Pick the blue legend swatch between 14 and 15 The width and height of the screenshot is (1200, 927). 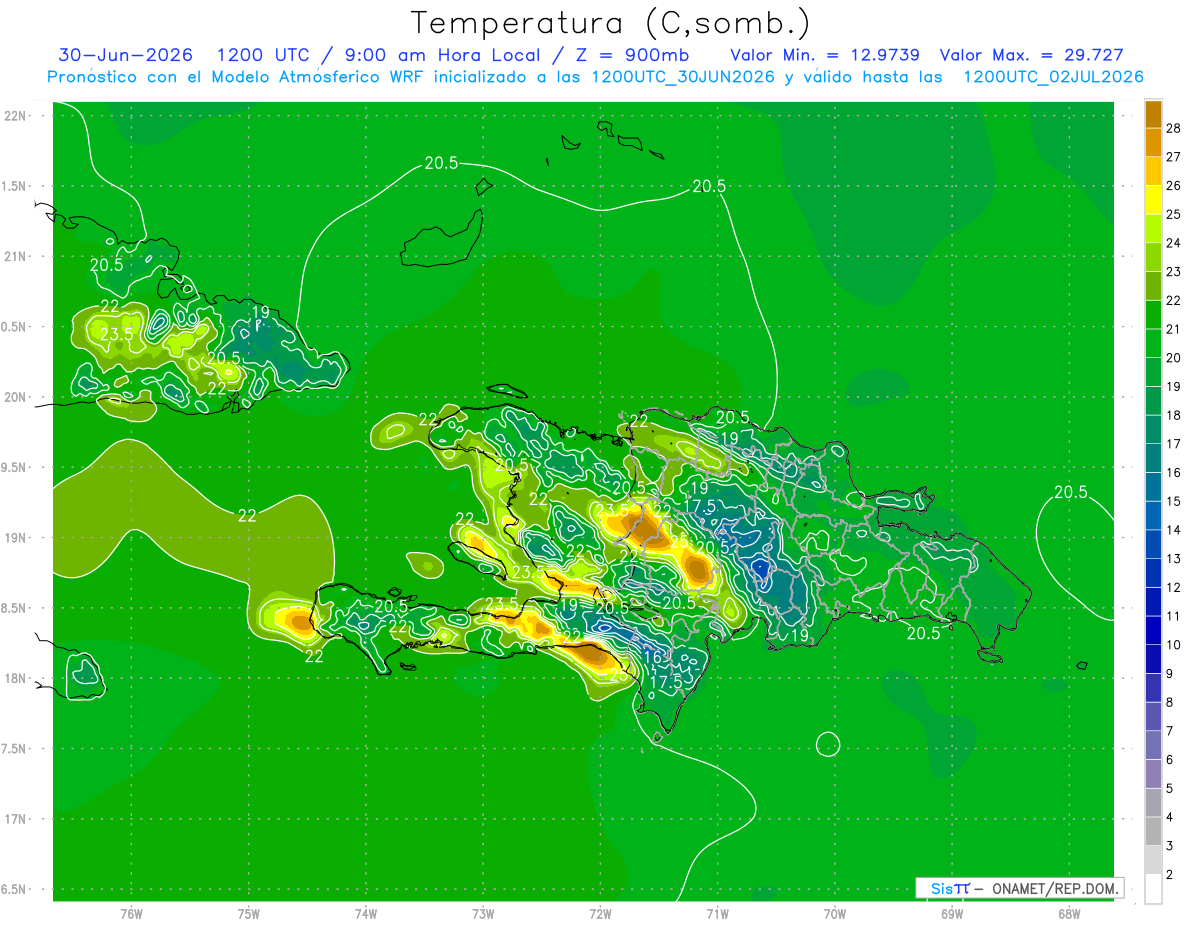pos(1153,516)
